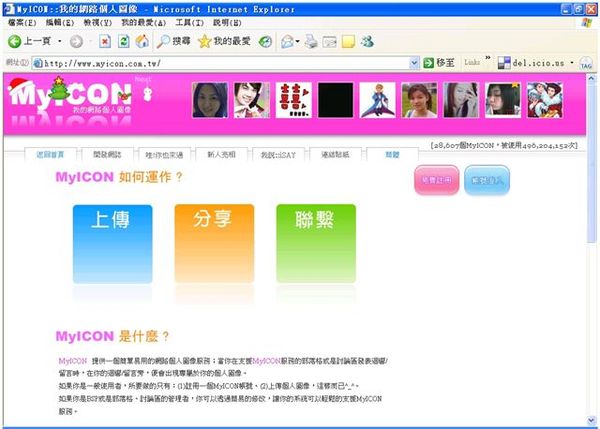Click the green 聯繫 contact tile

pyautogui.click(x=316, y=244)
